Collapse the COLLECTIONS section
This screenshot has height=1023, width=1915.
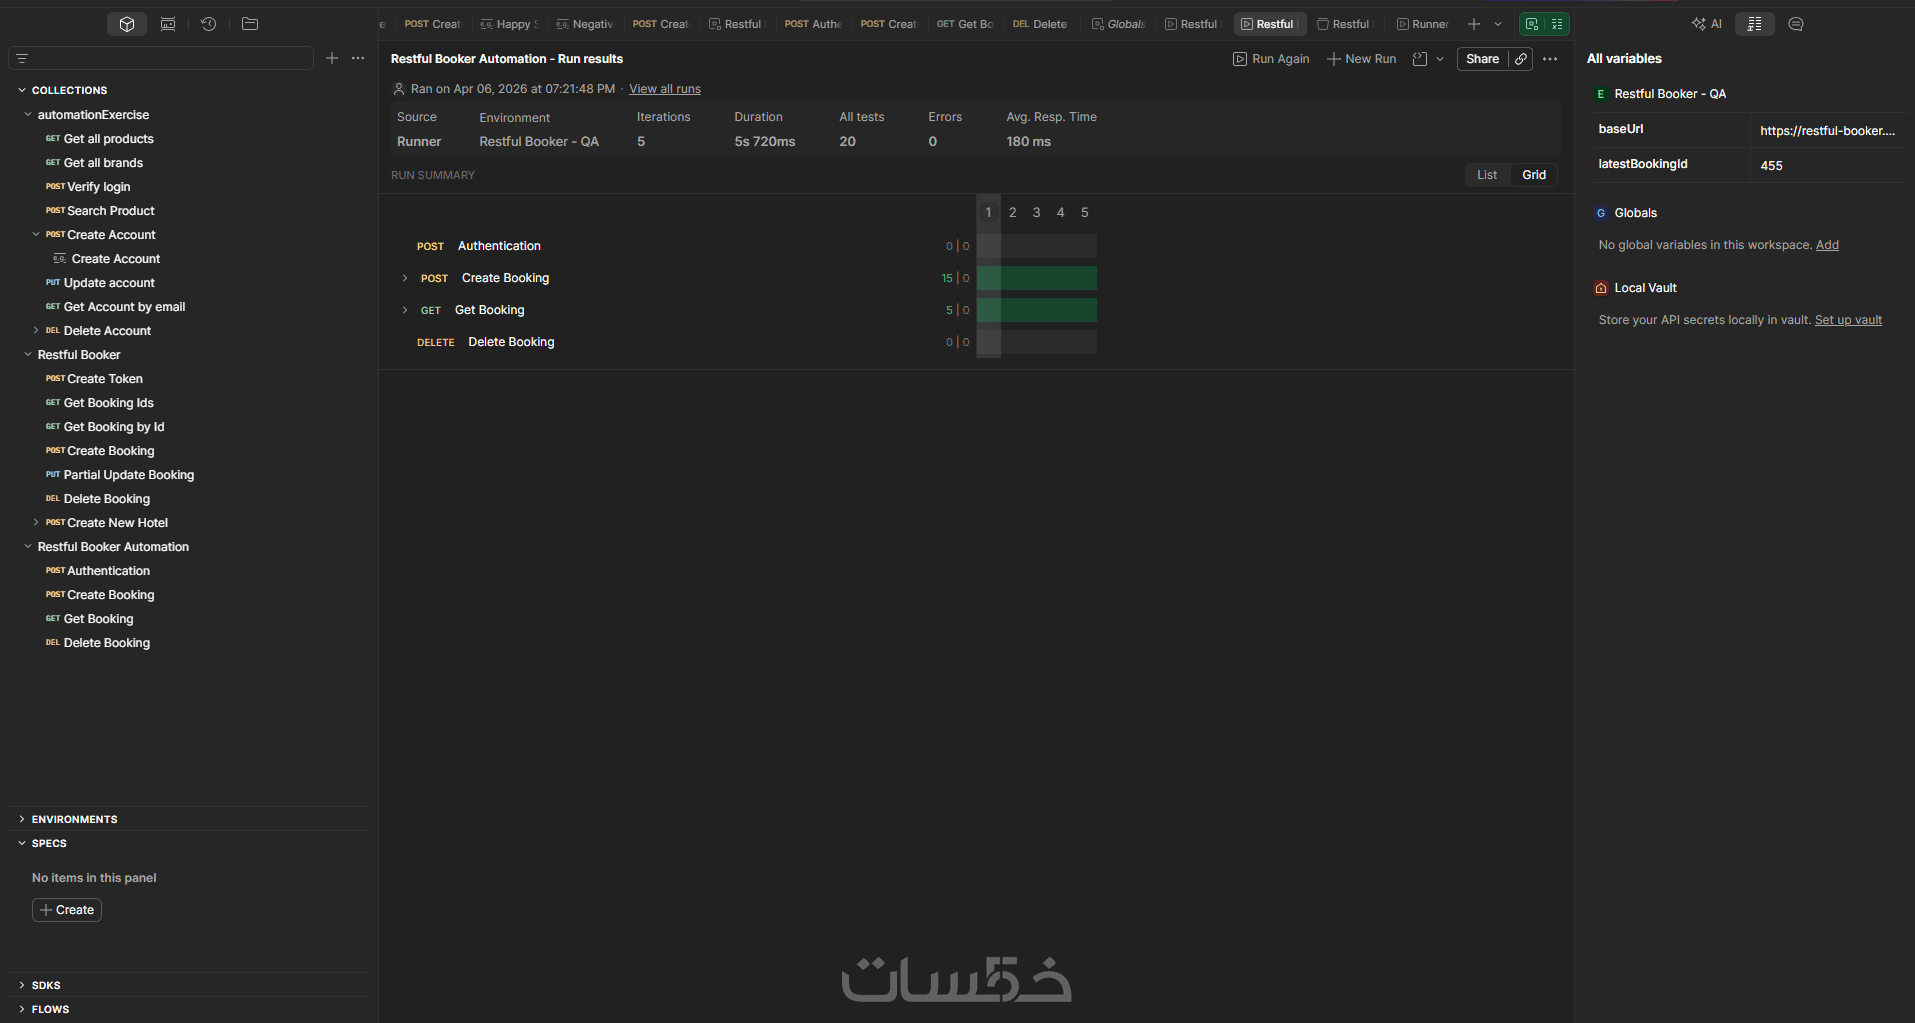[22, 90]
